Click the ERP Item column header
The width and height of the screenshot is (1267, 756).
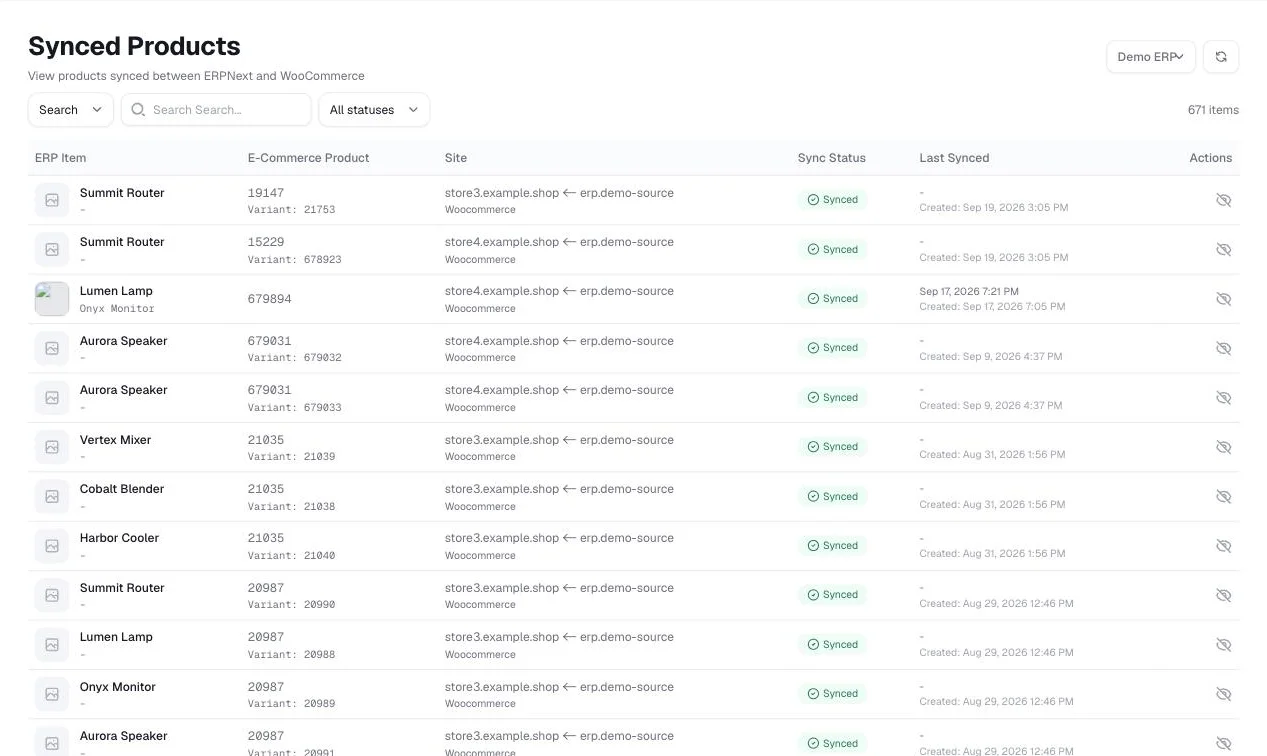(61, 158)
